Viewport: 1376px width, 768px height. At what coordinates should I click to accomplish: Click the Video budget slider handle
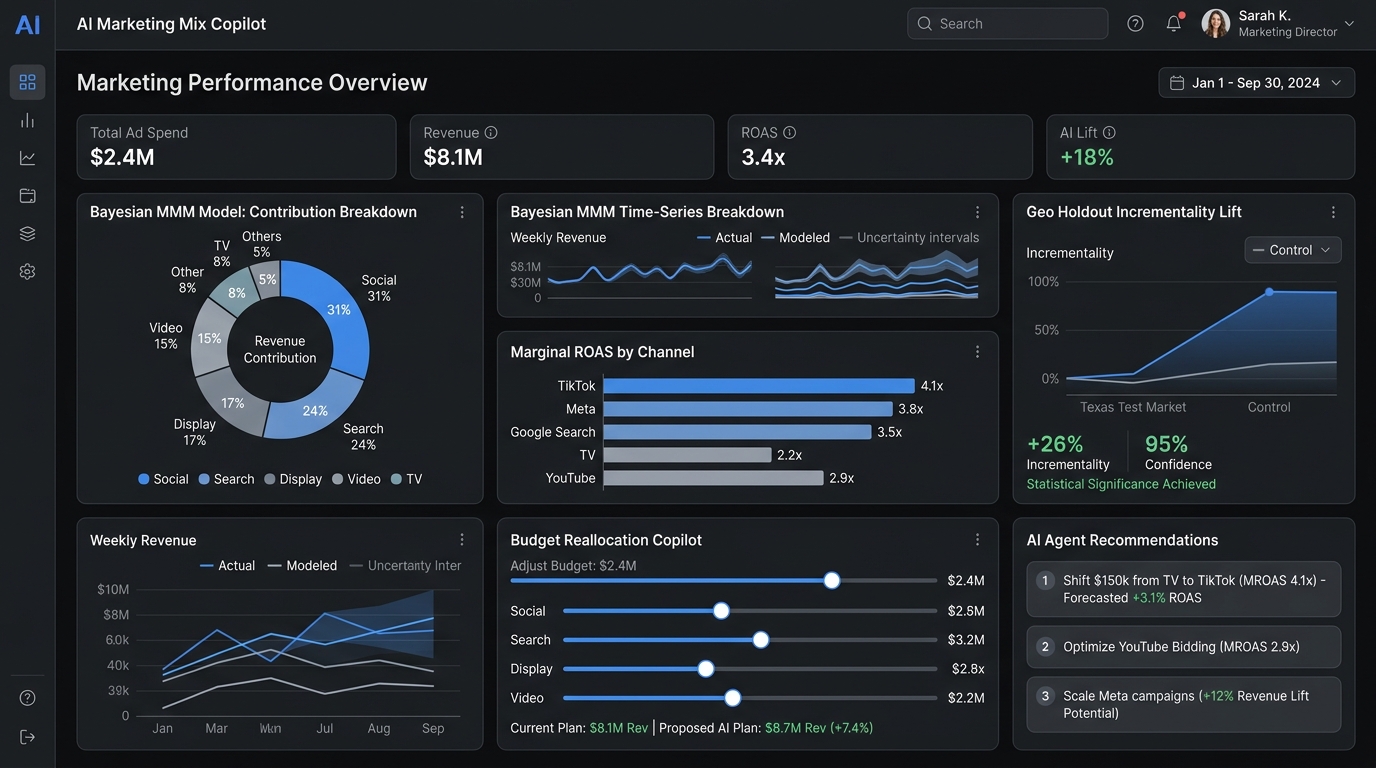(x=732, y=698)
